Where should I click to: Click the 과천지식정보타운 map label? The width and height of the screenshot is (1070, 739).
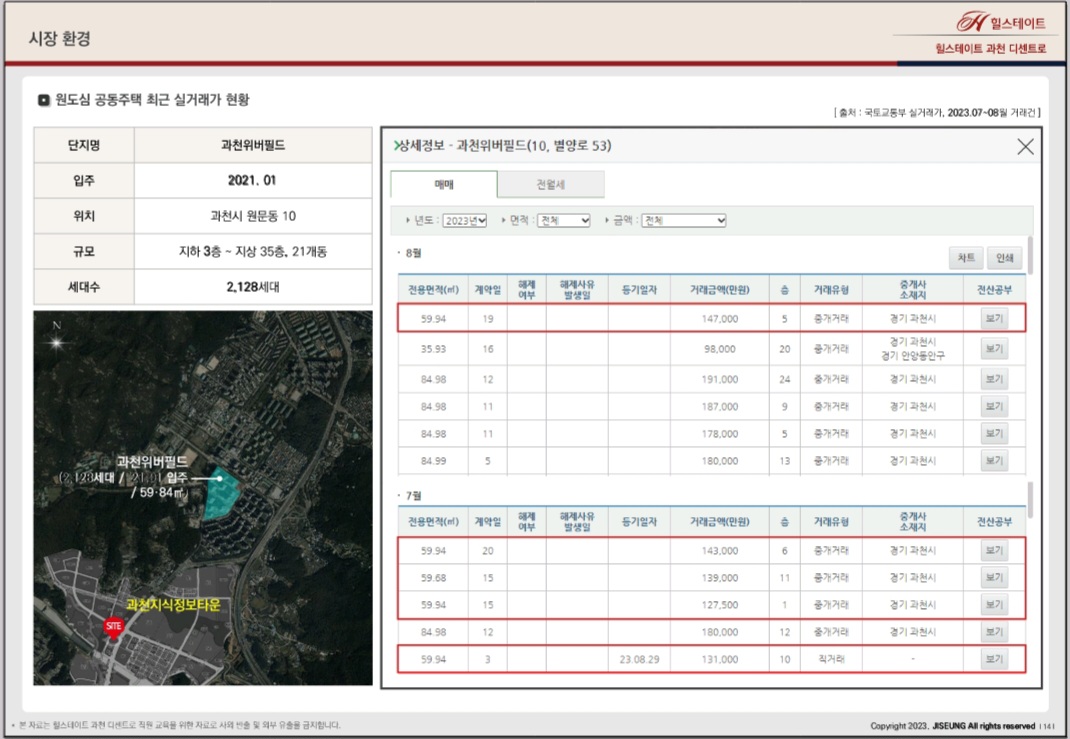[173, 605]
